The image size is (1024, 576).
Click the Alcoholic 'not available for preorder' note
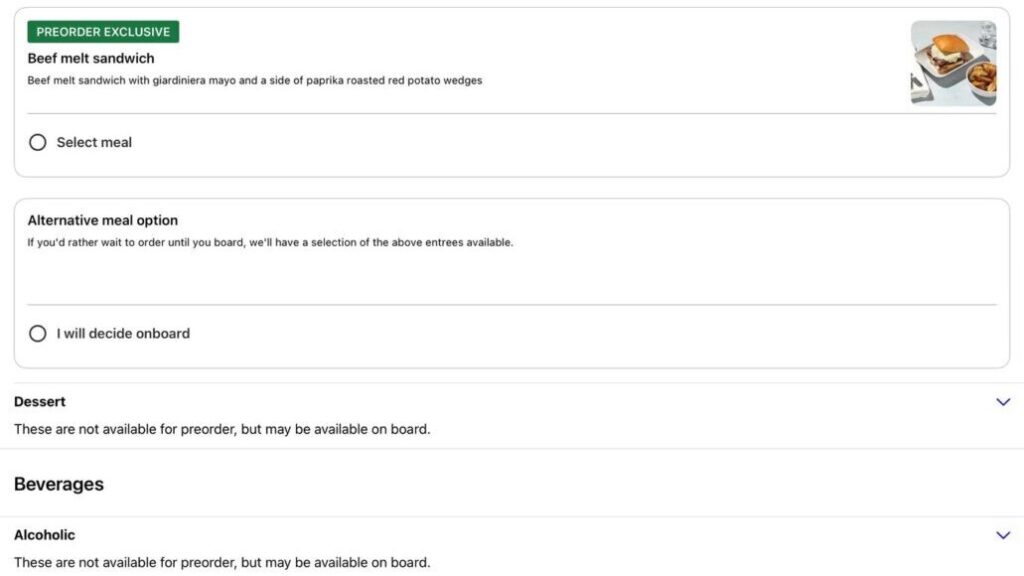coord(222,562)
